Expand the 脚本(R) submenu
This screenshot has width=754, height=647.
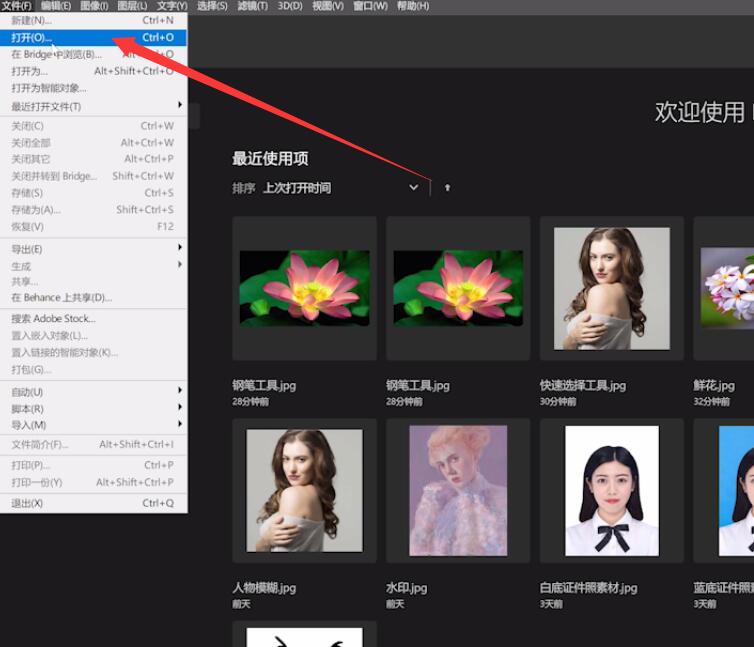[93, 408]
